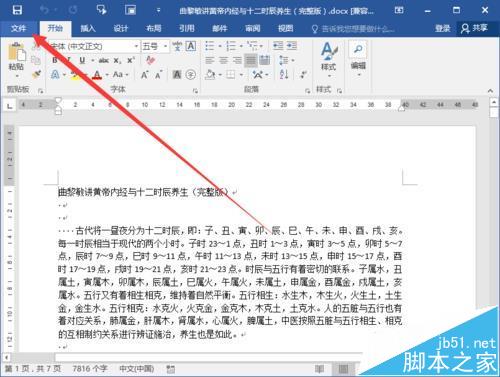Toggle Bold formatting

coord(55,60)
